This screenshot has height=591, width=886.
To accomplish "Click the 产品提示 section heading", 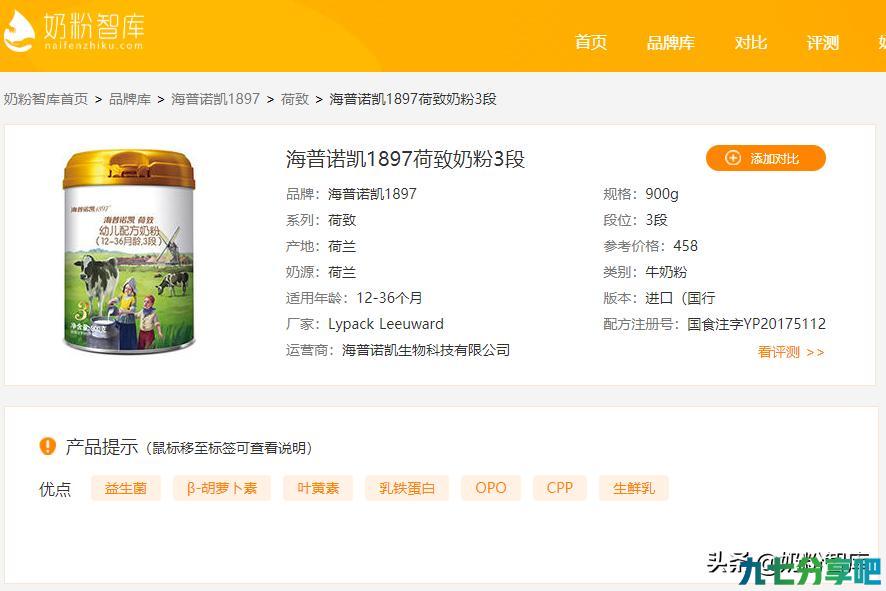I will 102,447.
